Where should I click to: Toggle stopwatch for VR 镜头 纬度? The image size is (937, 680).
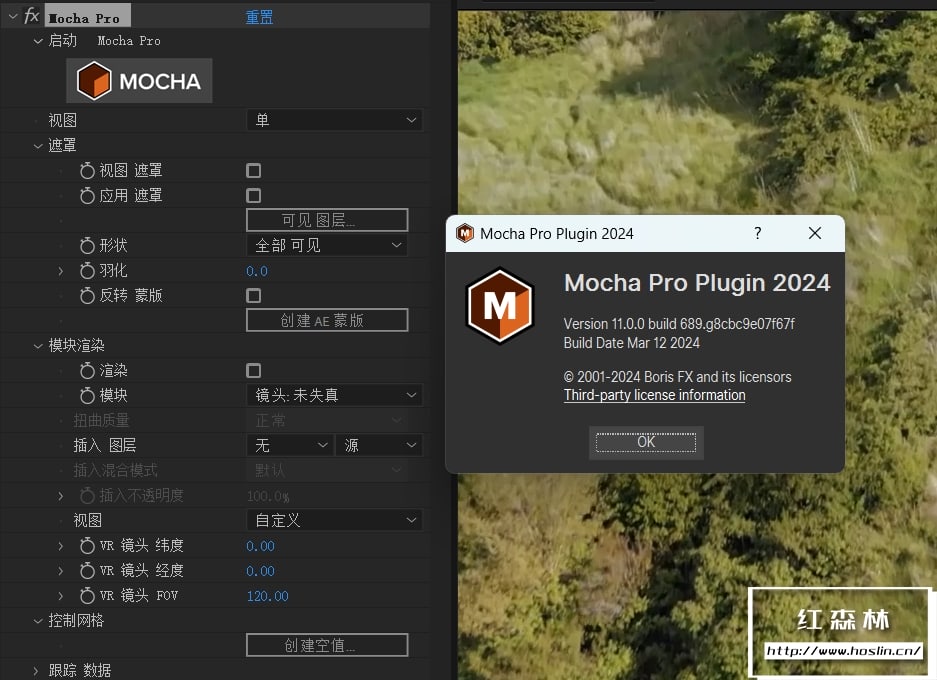tap(87, 546)
